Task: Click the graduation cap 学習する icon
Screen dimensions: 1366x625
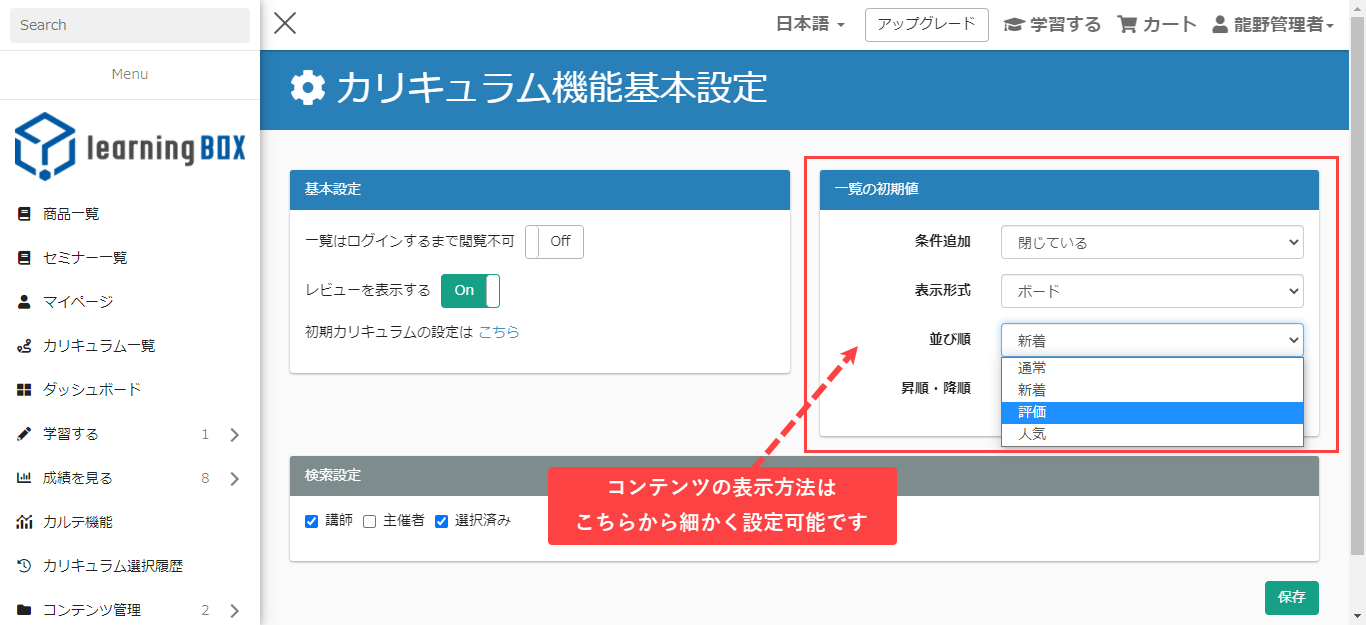Action: (x=1014, y=25)
